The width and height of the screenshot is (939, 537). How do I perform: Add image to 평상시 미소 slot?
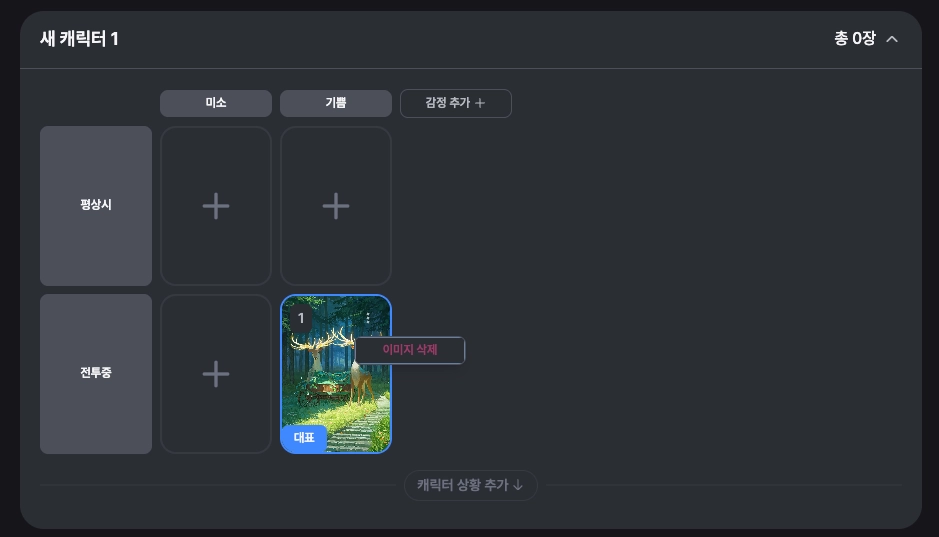pyautogui.click(x=216, y=206)
